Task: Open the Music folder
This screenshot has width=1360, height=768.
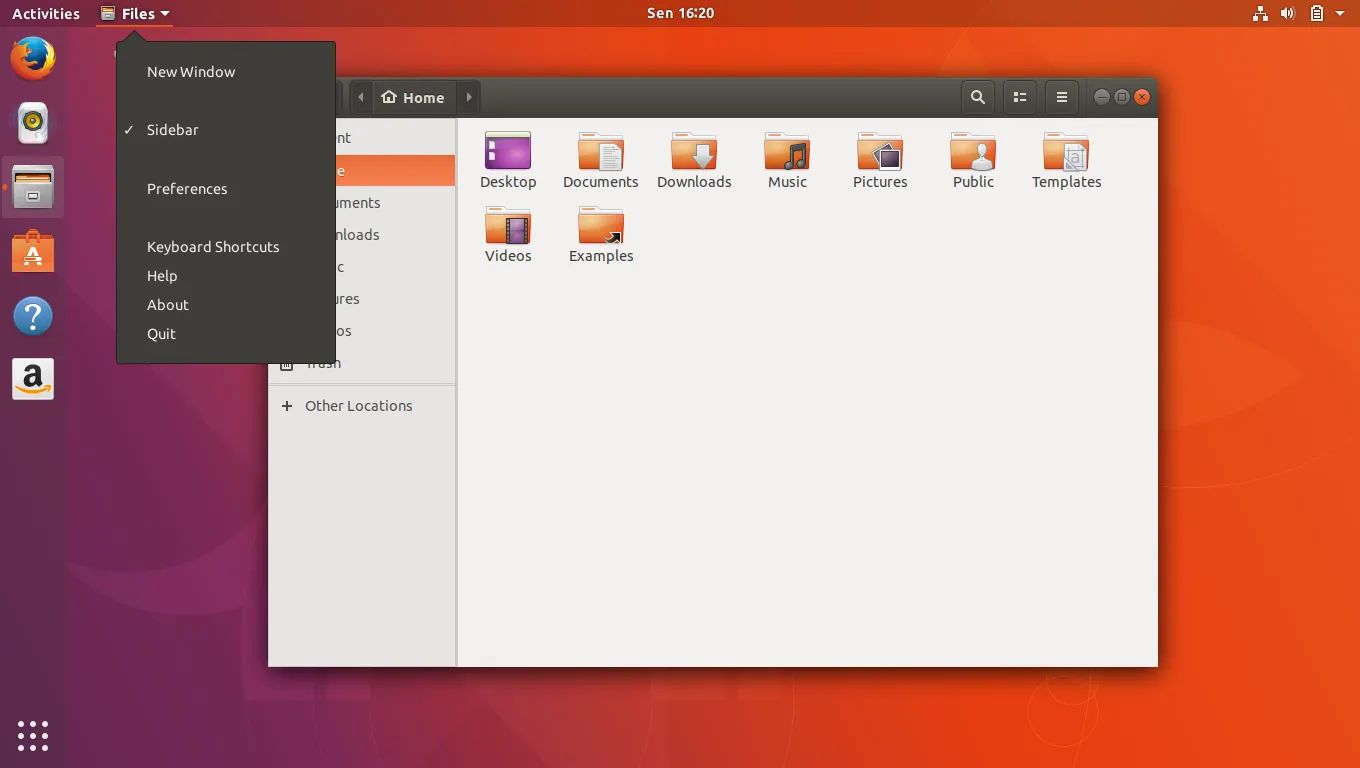Action: 787,160
